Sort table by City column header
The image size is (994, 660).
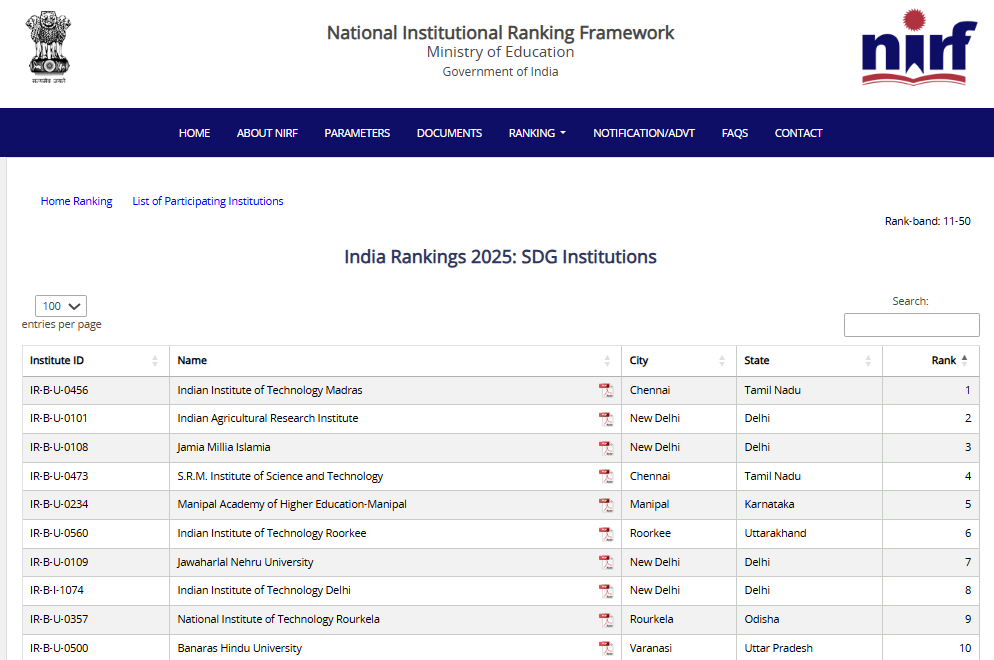coord(639,361)
